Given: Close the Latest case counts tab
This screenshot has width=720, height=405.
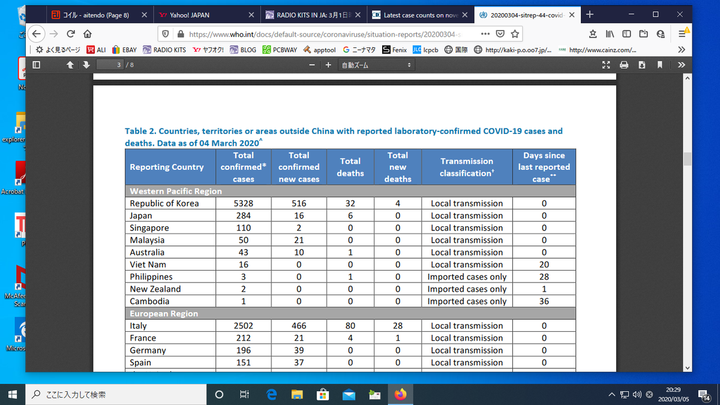Looking at the screenshot, I should tap(465, 15).
